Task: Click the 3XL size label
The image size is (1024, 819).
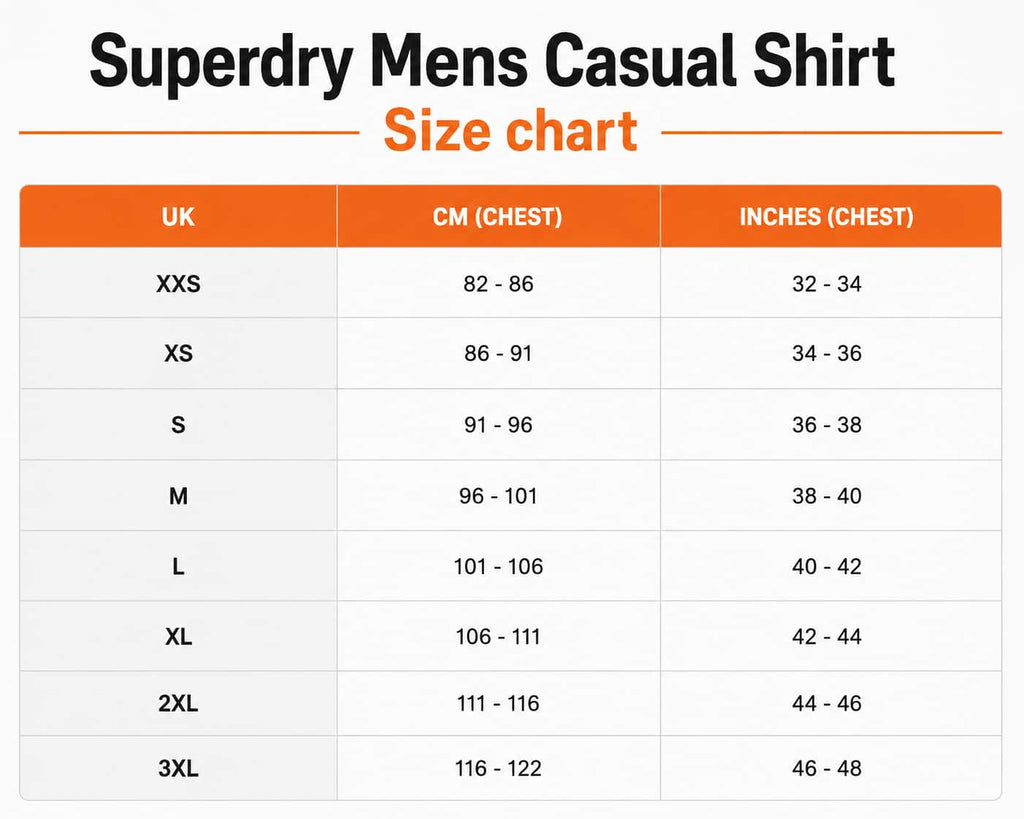Action: 178,768
